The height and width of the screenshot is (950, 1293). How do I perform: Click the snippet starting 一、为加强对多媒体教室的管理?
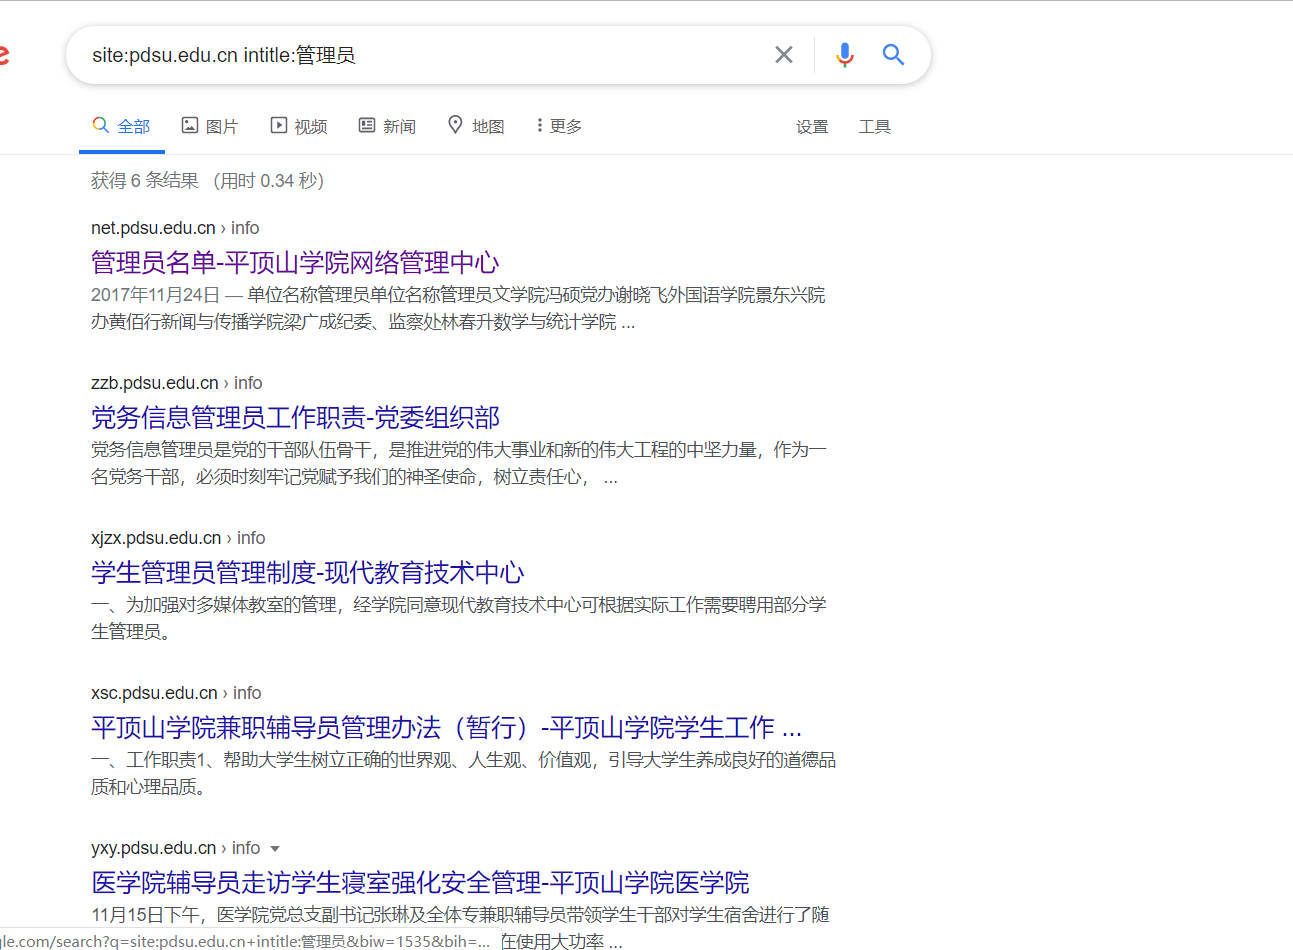pyautogui.click(x=459, y=618)
